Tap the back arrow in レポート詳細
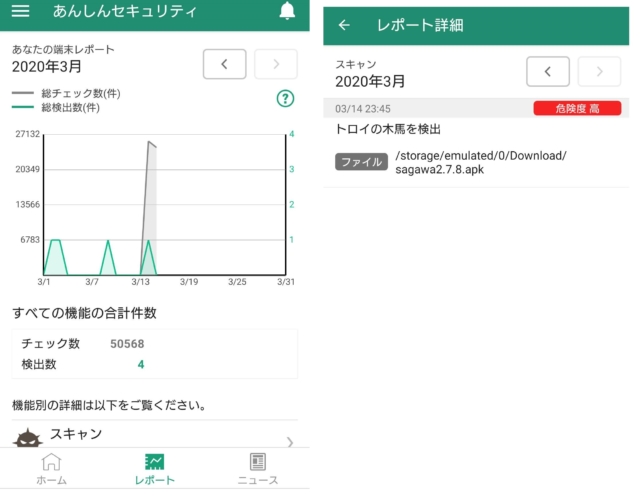640x502 pixels. pyautogui.click(x=344, y=25)
